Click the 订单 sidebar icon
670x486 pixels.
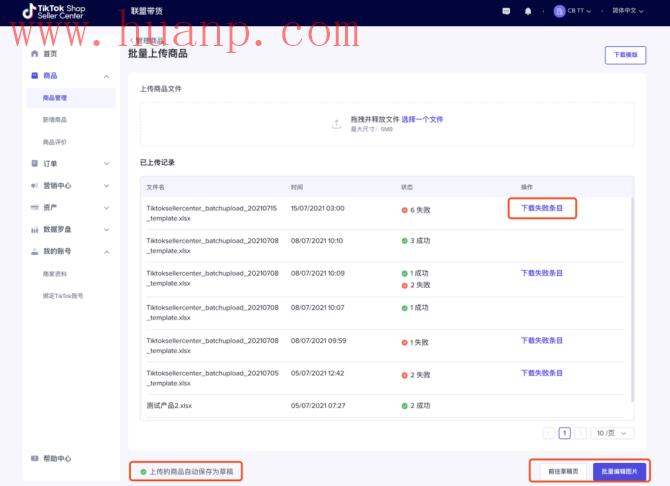click(35, 163)
